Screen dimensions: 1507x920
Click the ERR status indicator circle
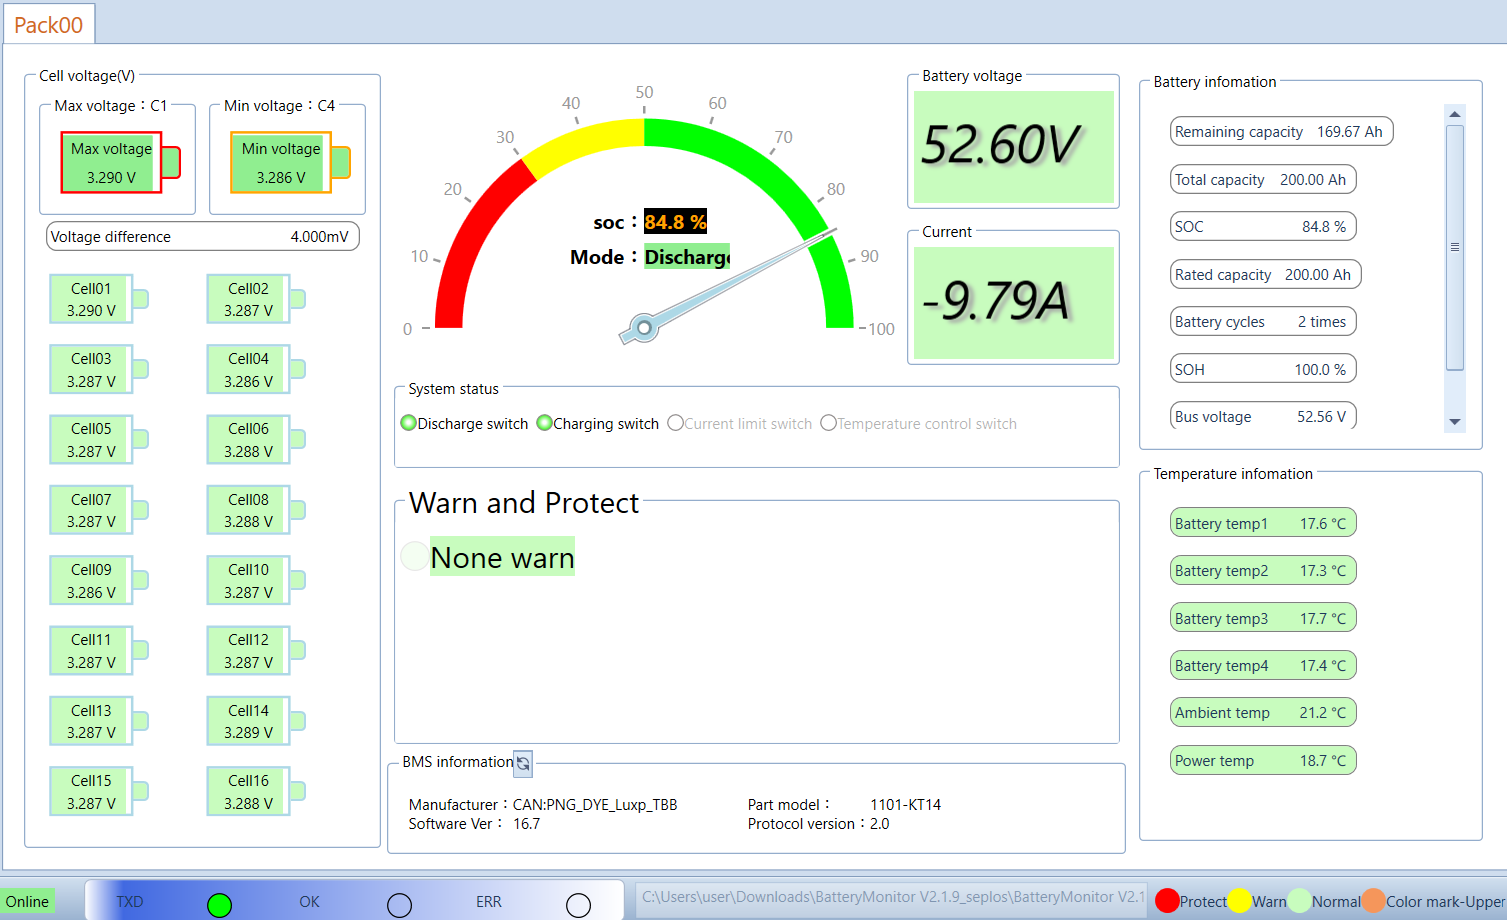(x=578, y=905)
